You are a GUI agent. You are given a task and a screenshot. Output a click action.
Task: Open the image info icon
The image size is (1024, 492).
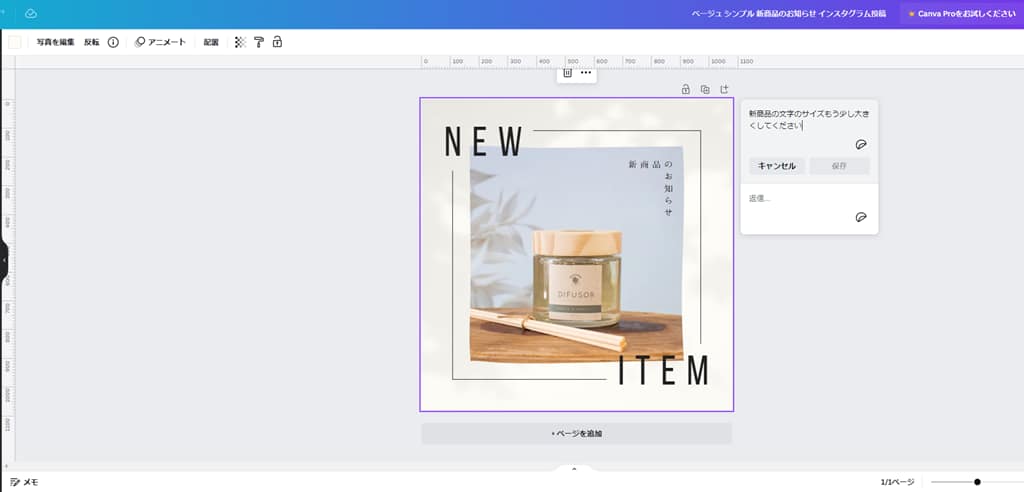(x=113, y=42)
